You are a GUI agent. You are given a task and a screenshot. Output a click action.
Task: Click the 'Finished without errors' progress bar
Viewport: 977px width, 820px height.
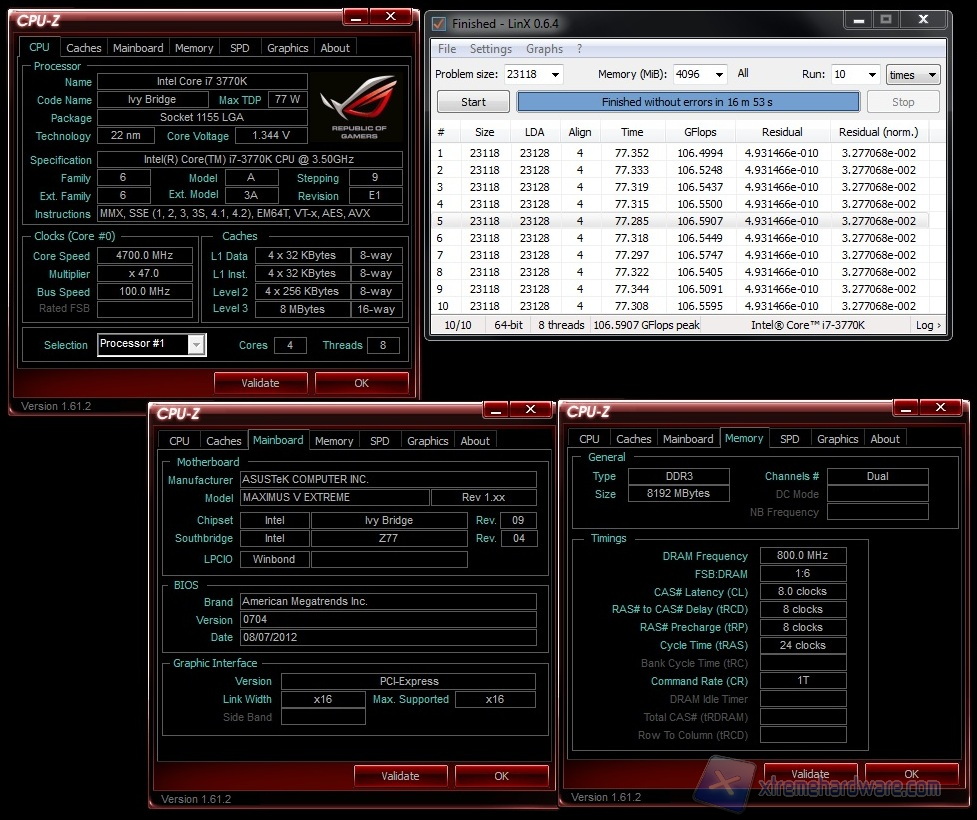tap(687, 102)
